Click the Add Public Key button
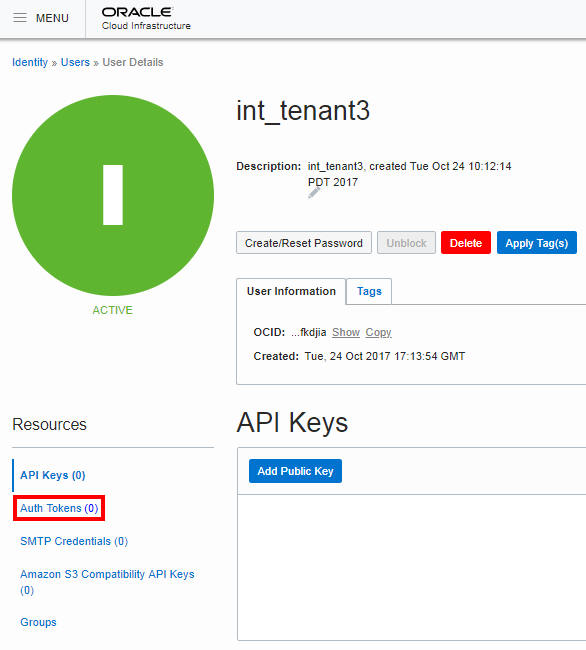 click(x=295, y=471)
